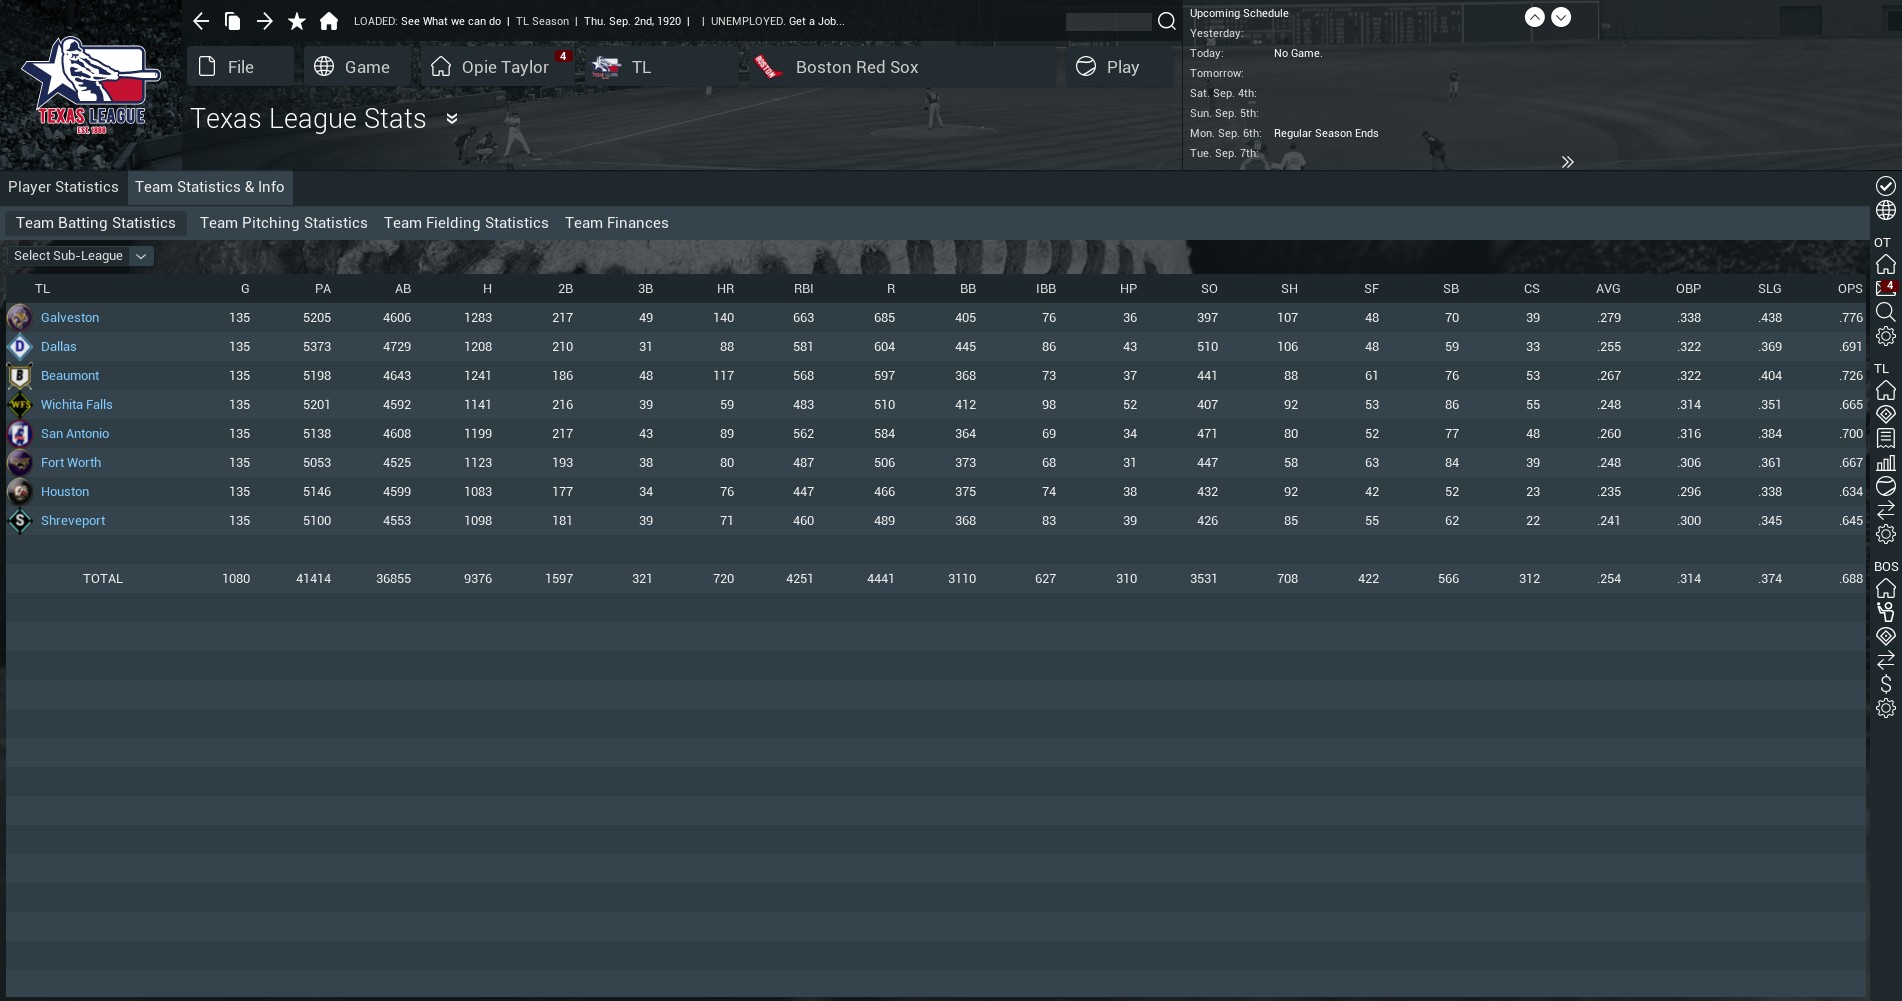Open BOS transactions arrows icon
Screen dimensions: 1902x1001
coord(1885,660)
